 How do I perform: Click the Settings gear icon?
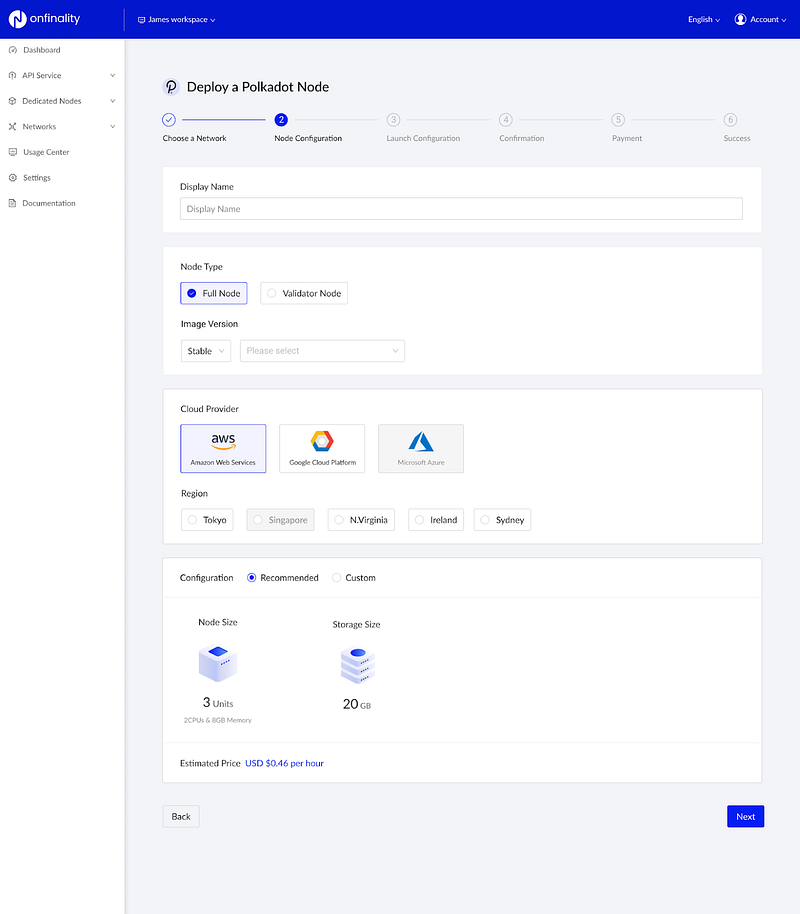tap(13, 178)
